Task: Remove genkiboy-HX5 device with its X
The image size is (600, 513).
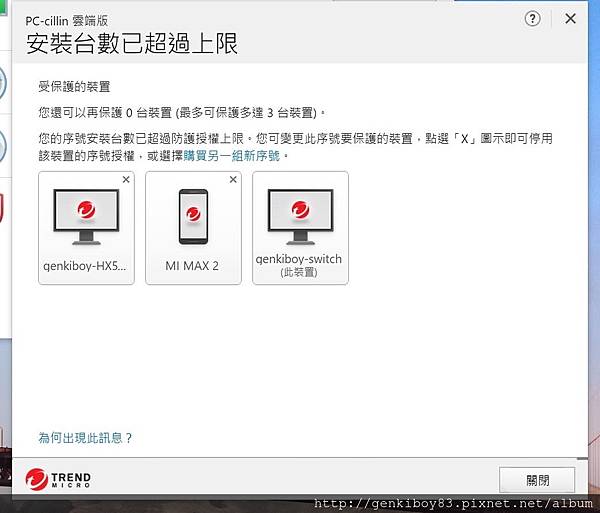Action: [x=126, y=179]
